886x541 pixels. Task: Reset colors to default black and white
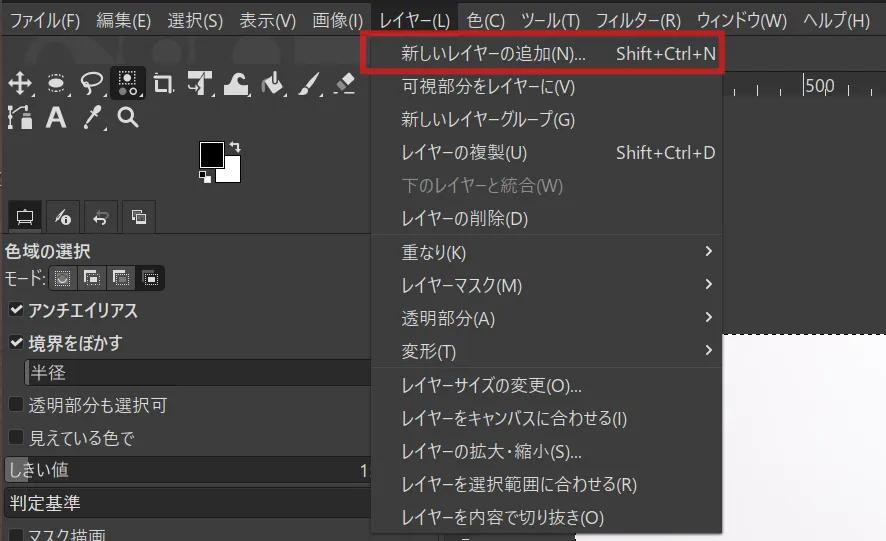coord(205,178)
